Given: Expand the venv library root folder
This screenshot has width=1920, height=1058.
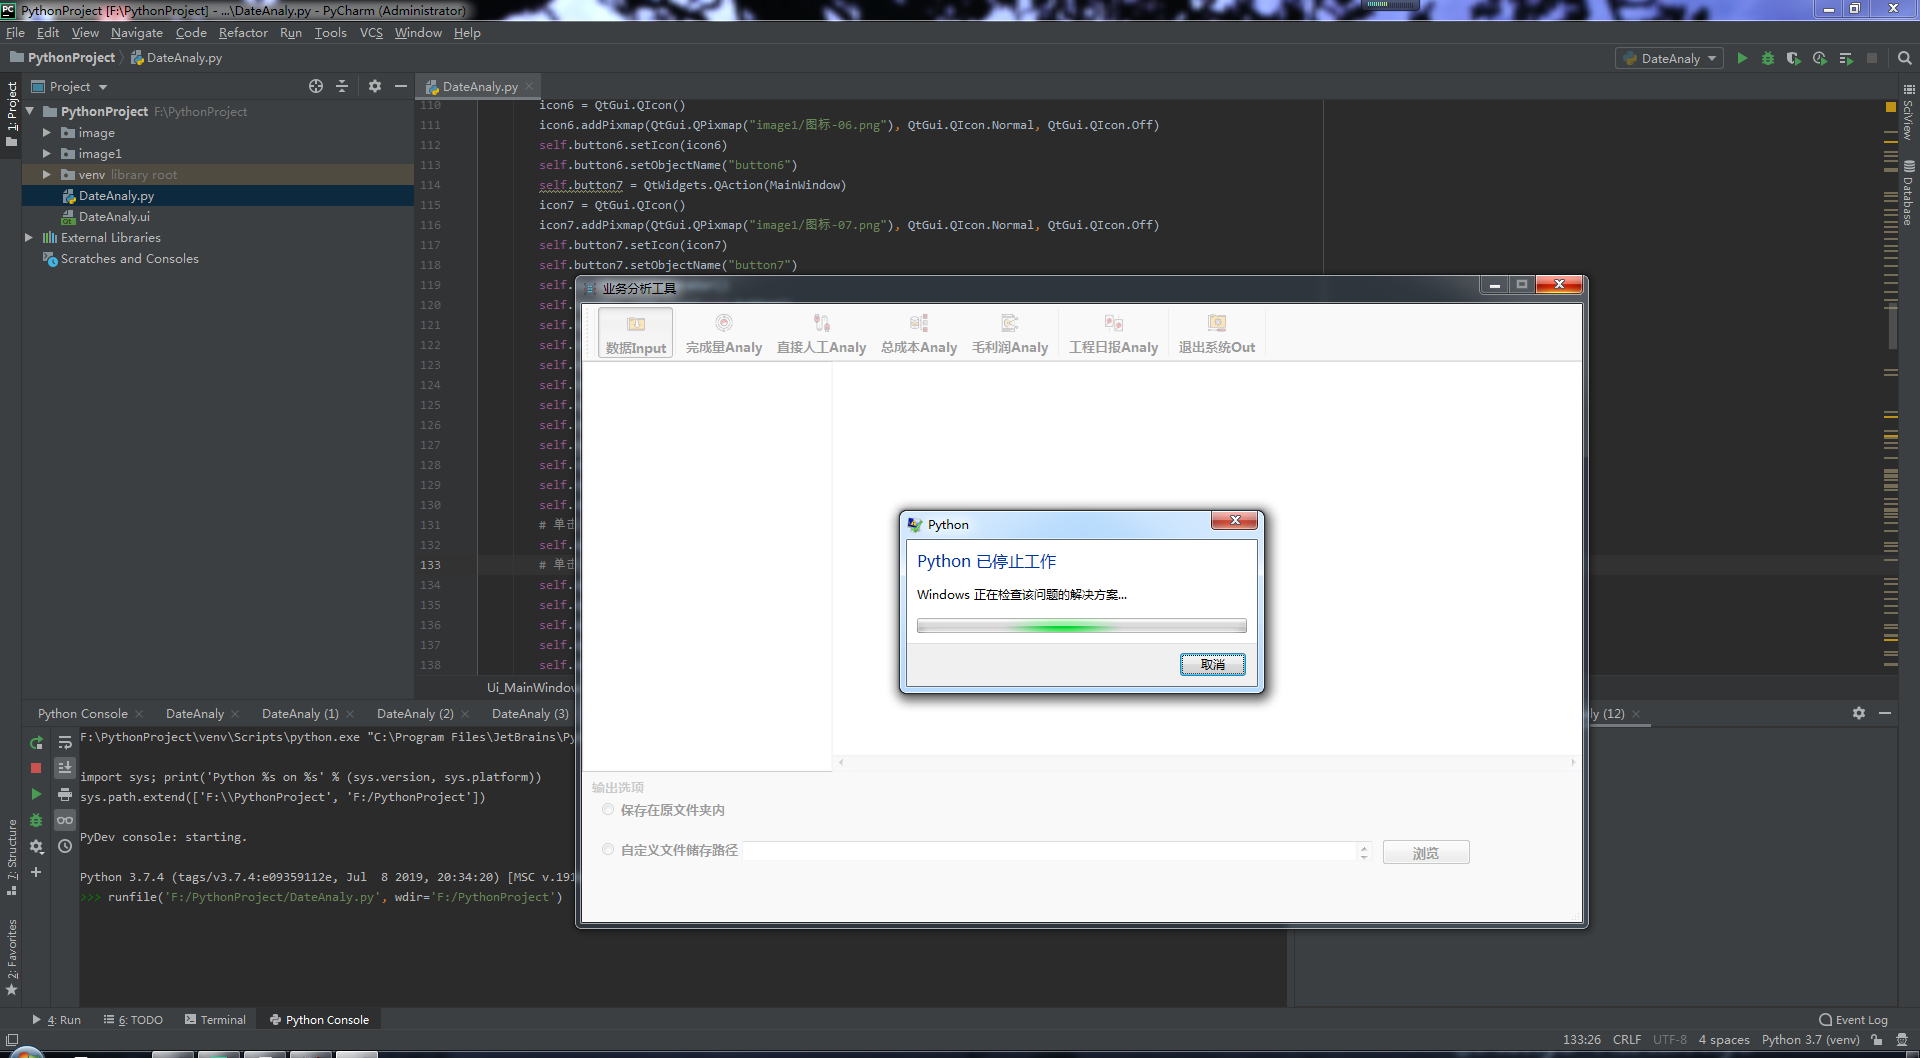Looking at the screenshot, I should (x=47, y=174).
